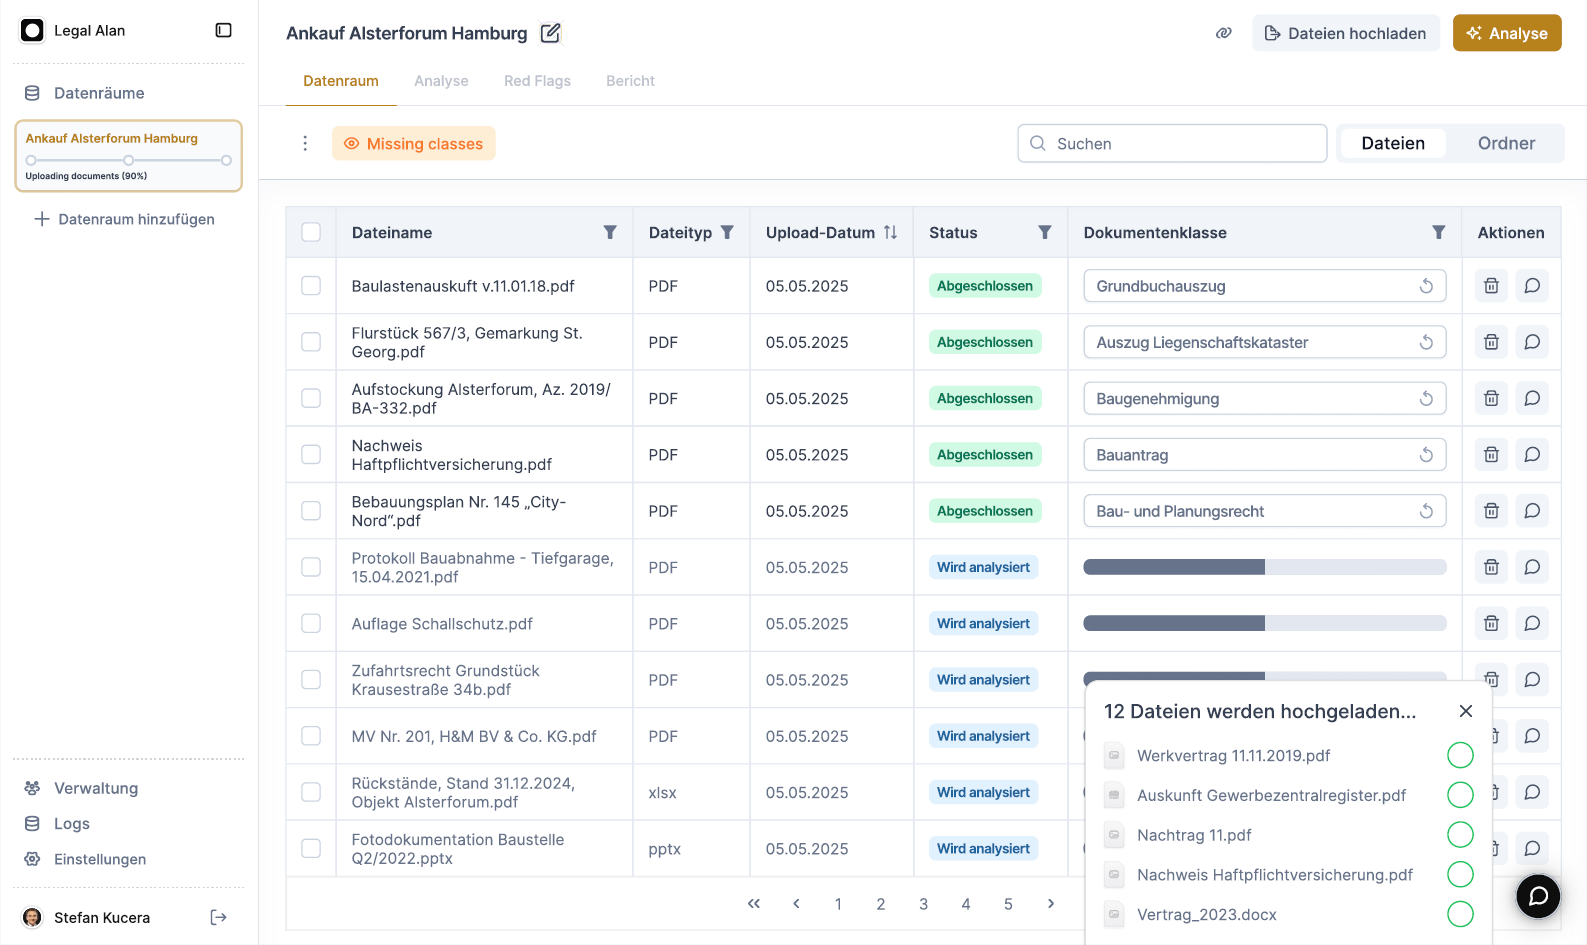This screenshot has height=945, width=1587.
Task: Open the chat support bubble
Action: tap(1537, 895)
